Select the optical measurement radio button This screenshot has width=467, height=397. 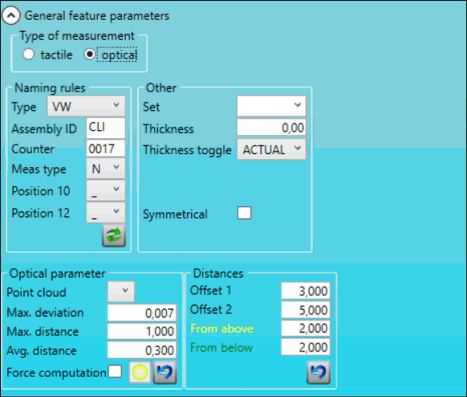90,54
